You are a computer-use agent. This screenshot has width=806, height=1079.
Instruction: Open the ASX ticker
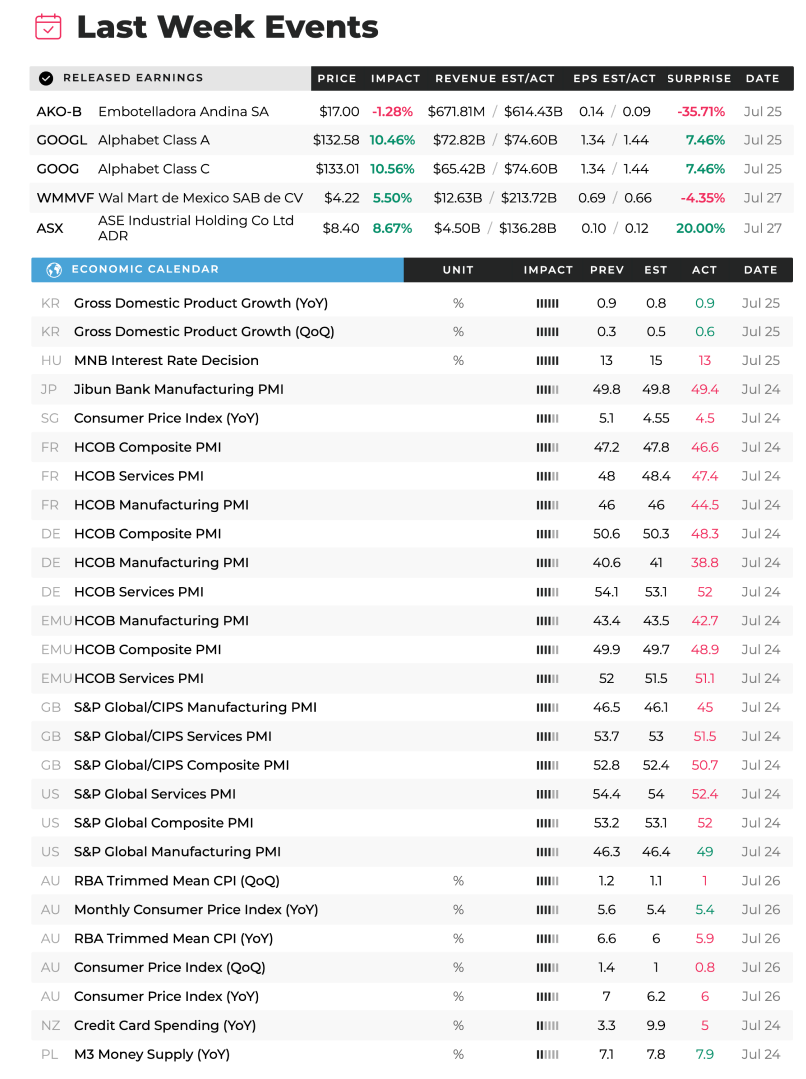click(x=50, y=228)
